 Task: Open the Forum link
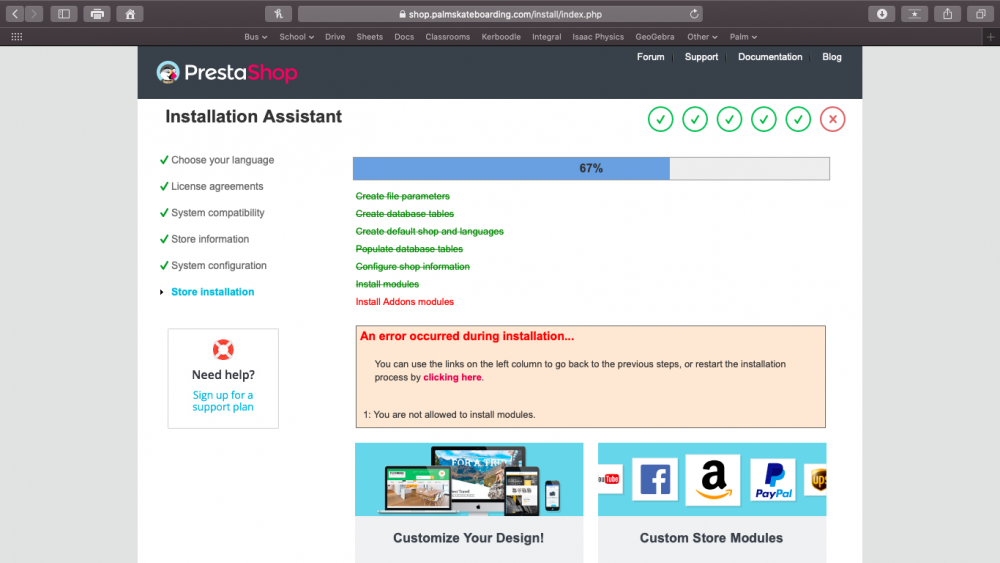tap(651, 57)
